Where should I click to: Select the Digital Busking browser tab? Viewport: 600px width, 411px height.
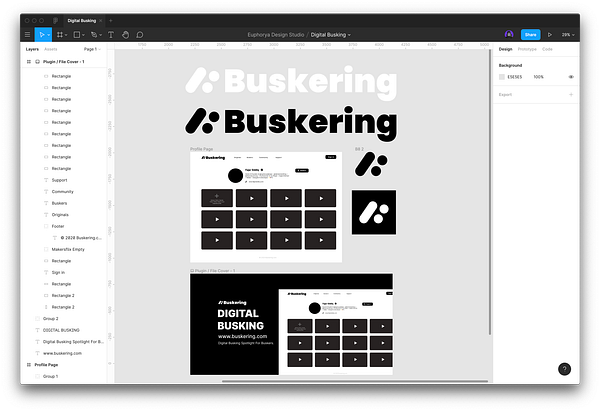point(82,21)
